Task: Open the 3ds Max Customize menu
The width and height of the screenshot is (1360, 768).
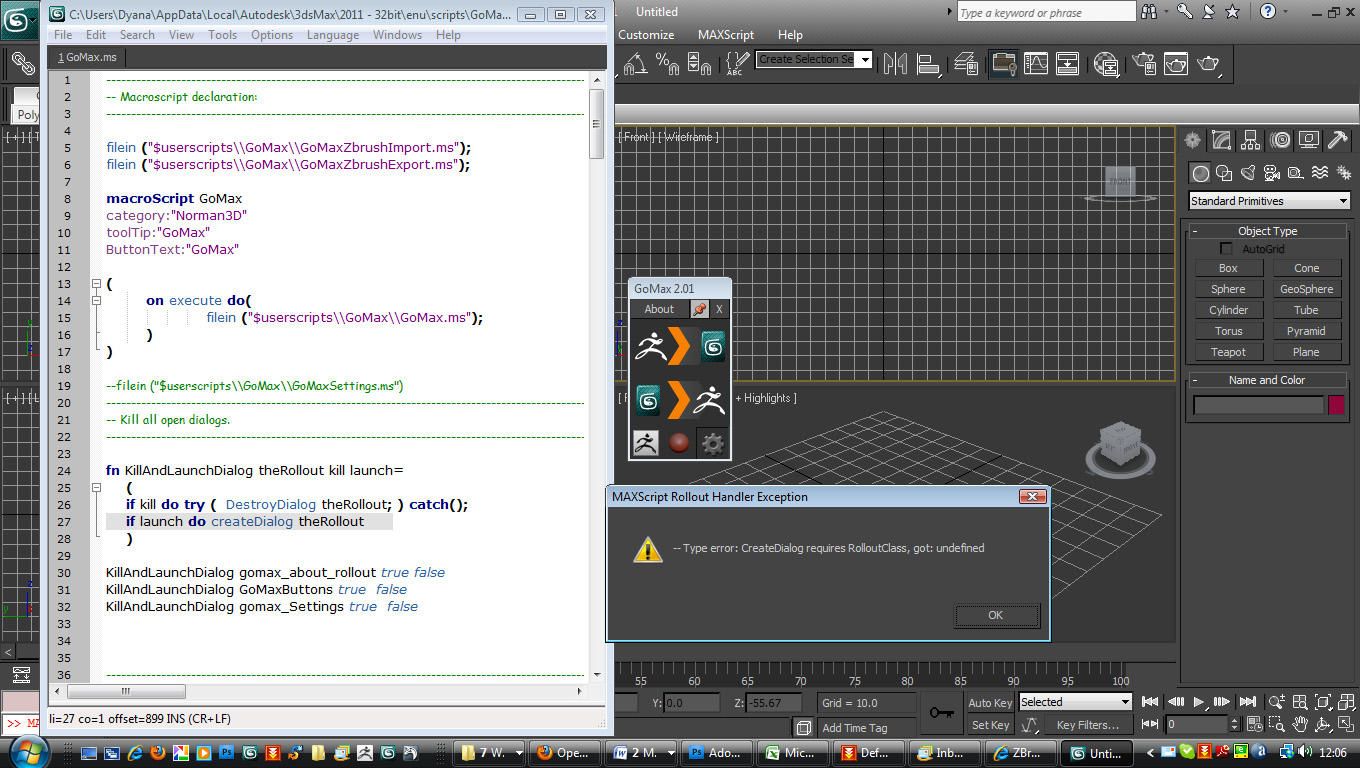Action: point(646,34)
